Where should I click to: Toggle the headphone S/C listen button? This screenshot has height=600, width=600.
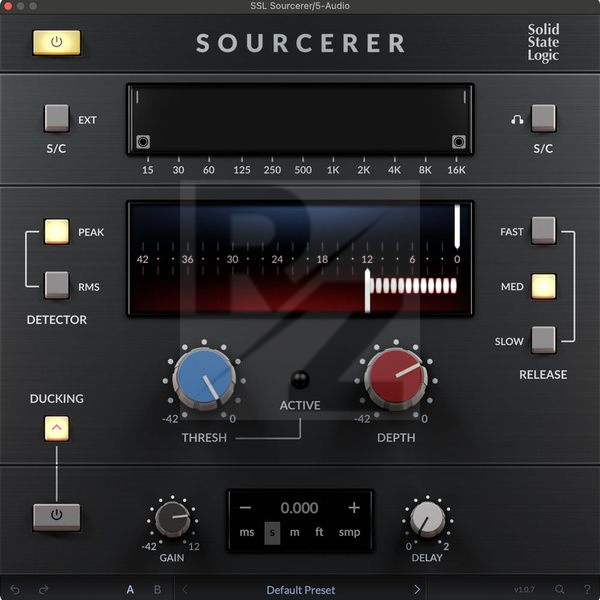[543, 118]
